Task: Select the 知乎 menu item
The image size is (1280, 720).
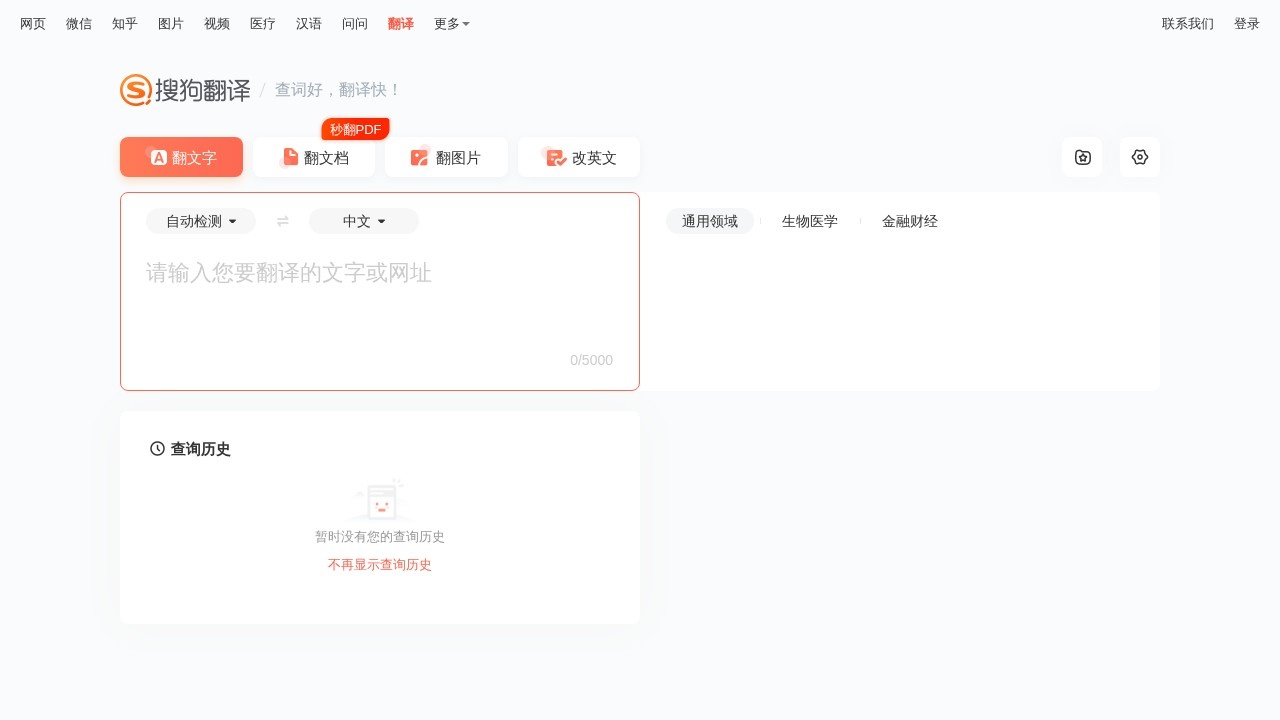Action: [124, 23]
